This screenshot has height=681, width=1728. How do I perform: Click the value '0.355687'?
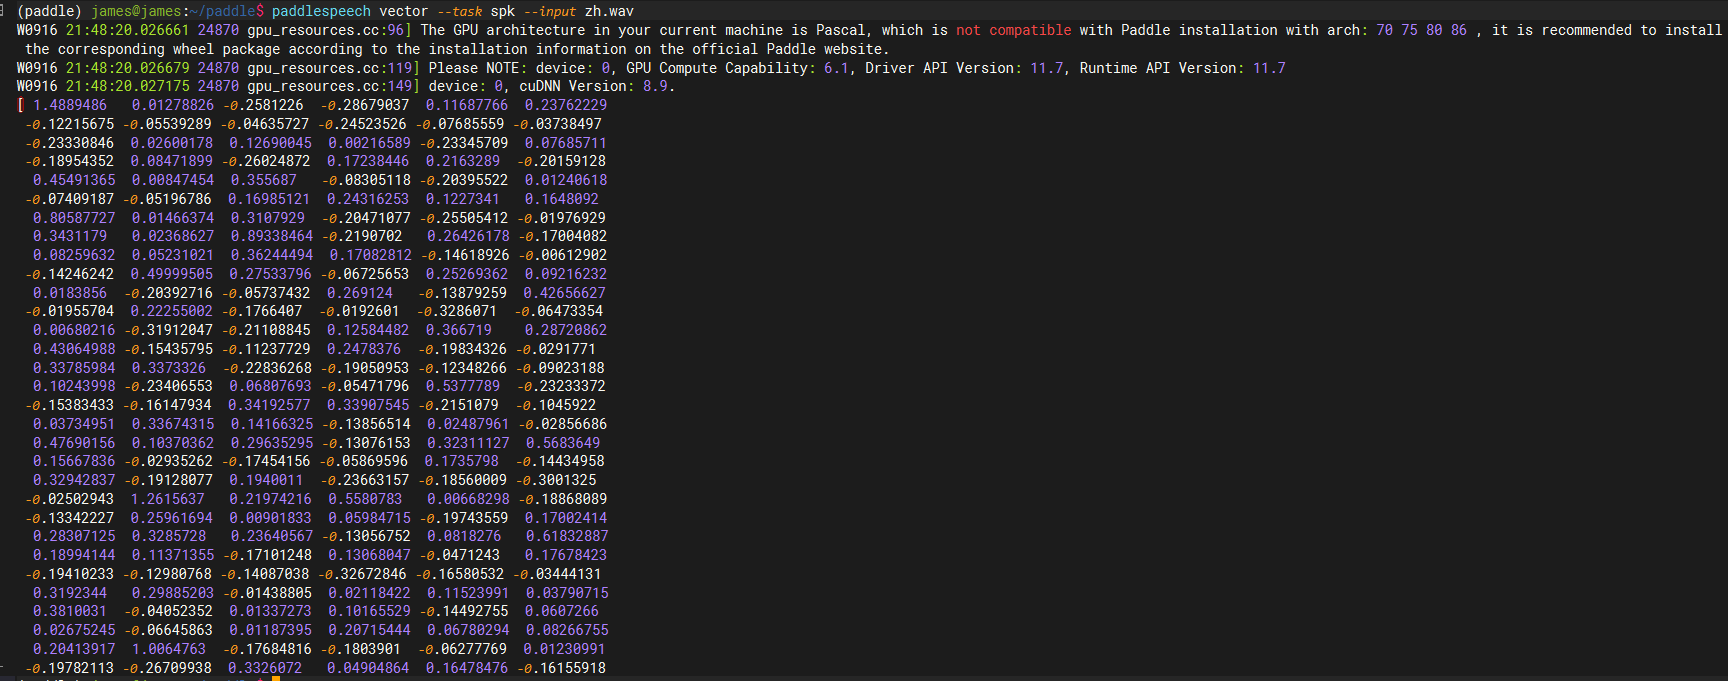pyautogui.click(x=264, y=180)
